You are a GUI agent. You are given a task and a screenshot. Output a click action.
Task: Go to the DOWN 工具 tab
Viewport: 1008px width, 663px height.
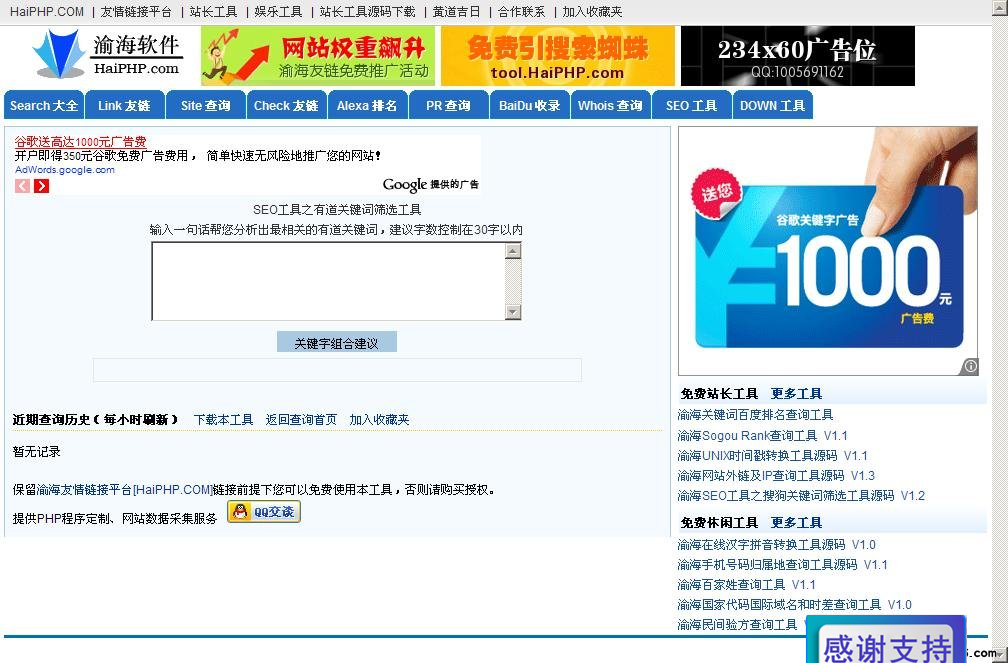point(773,105)
